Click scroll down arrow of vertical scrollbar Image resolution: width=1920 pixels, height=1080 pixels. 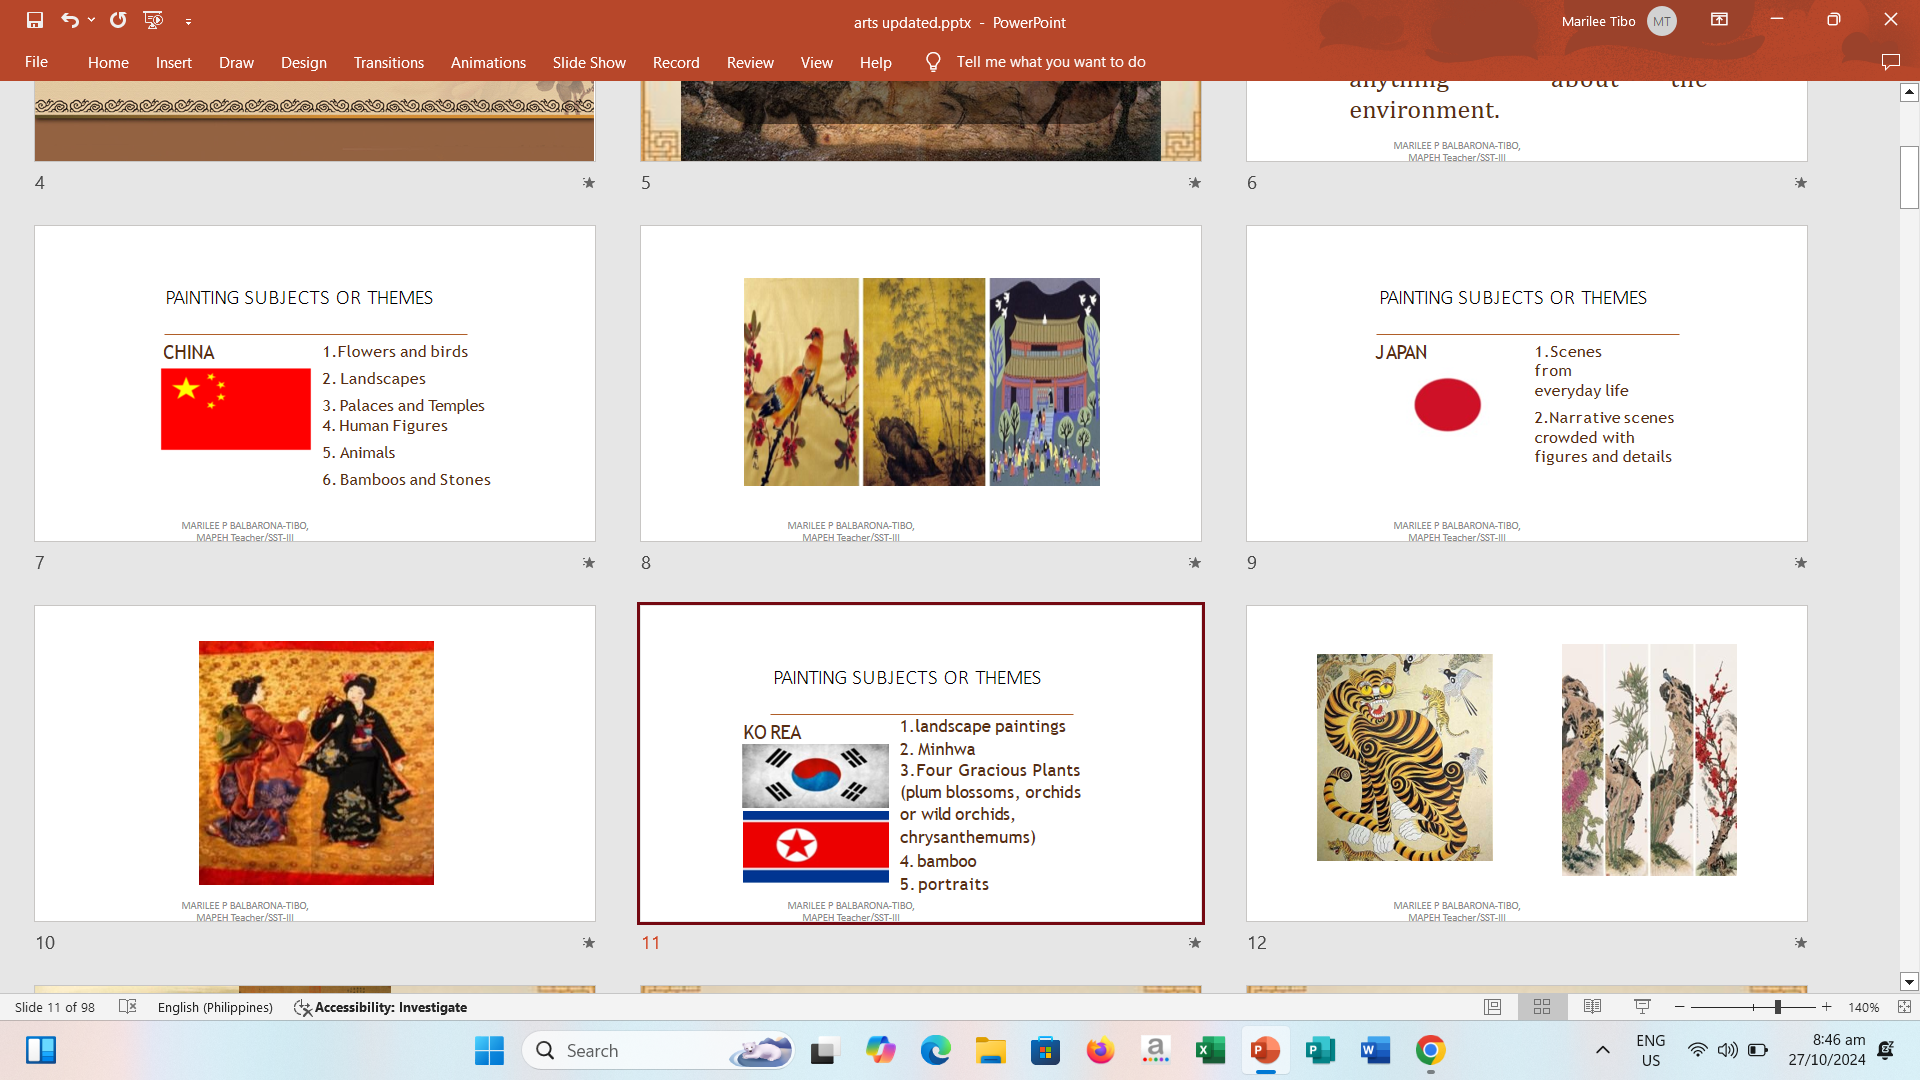tap(1909, 982)
